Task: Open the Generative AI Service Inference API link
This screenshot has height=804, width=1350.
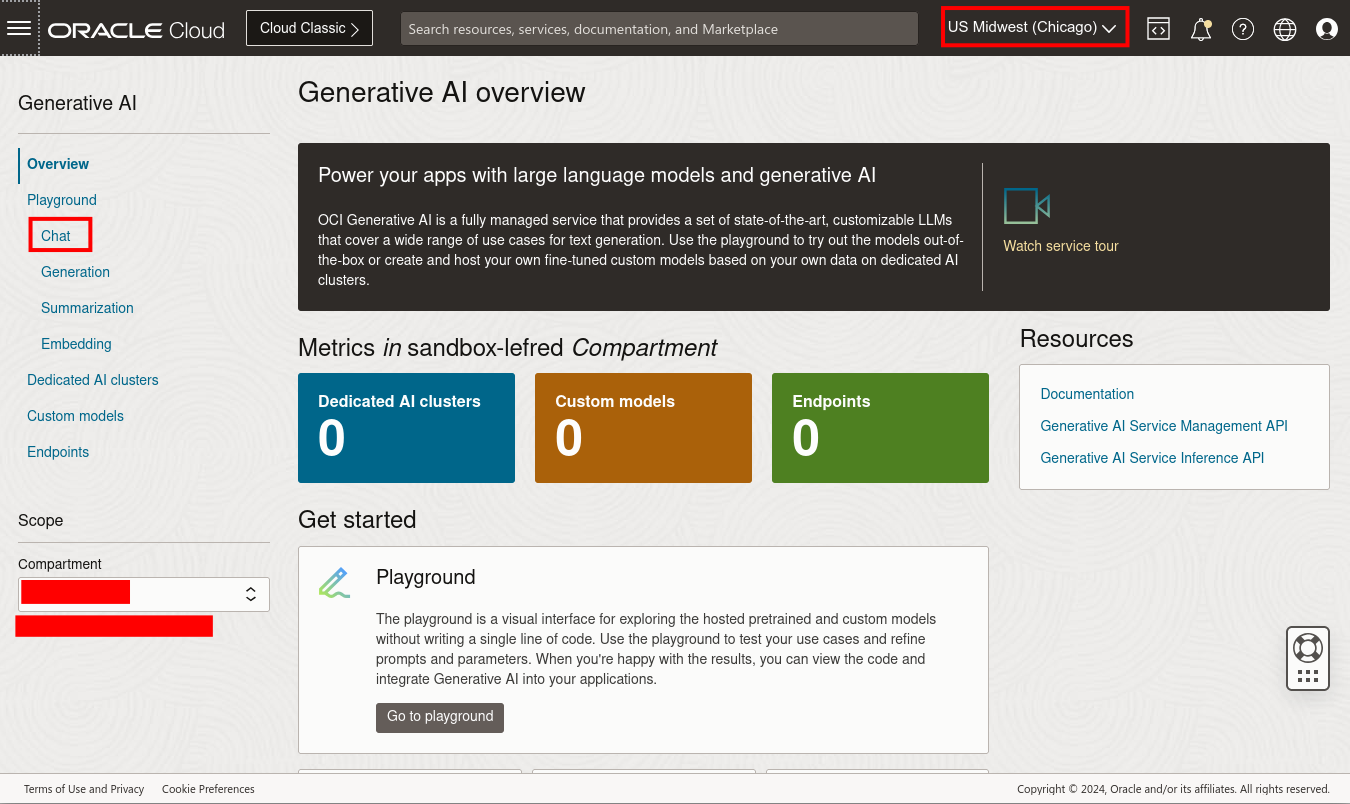Action: (1151, 458)
